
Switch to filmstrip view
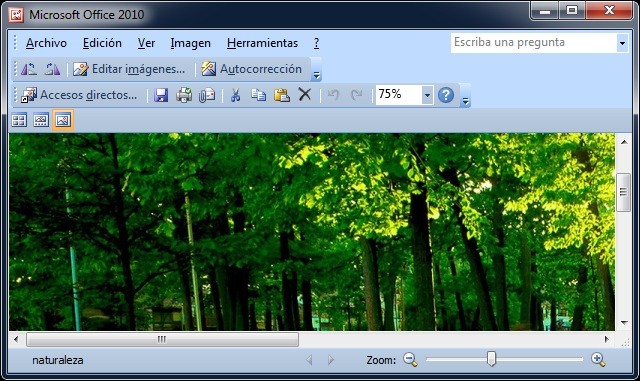(x=41, y=120)
